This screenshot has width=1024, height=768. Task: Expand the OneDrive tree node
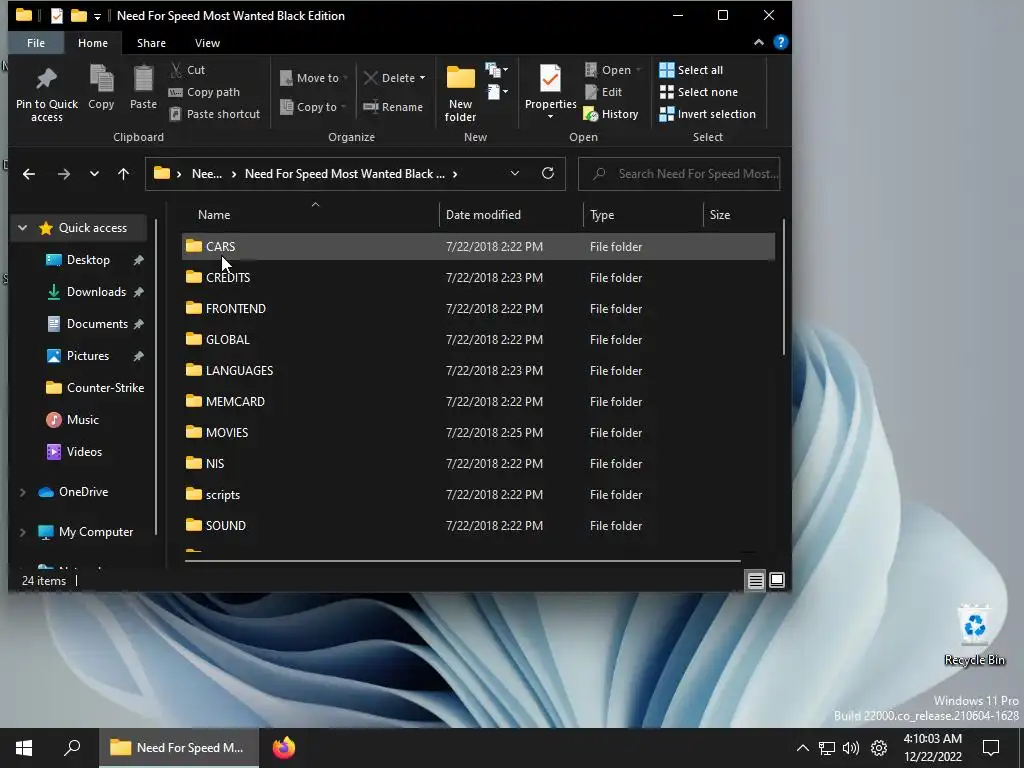(22, 492)
